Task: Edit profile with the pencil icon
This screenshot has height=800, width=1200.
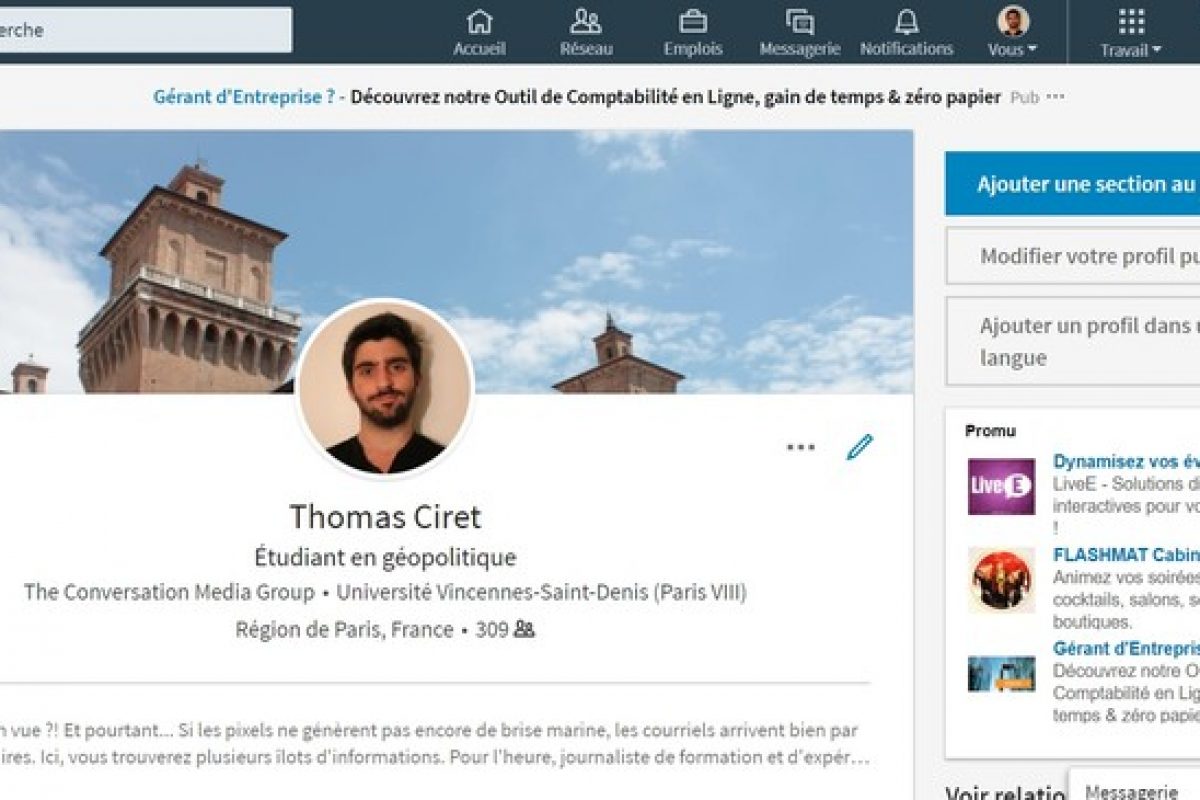Action: pos(859,446)
